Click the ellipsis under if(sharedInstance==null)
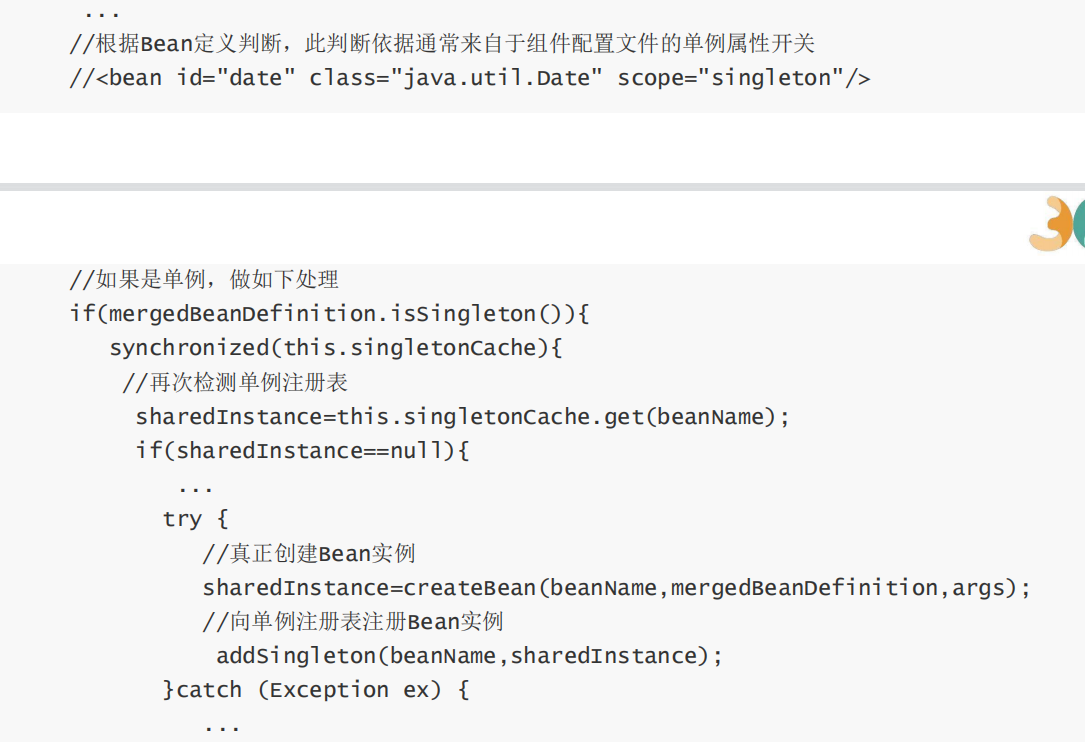This screenshot has height=742, width=1085. (x=195, y=488)
